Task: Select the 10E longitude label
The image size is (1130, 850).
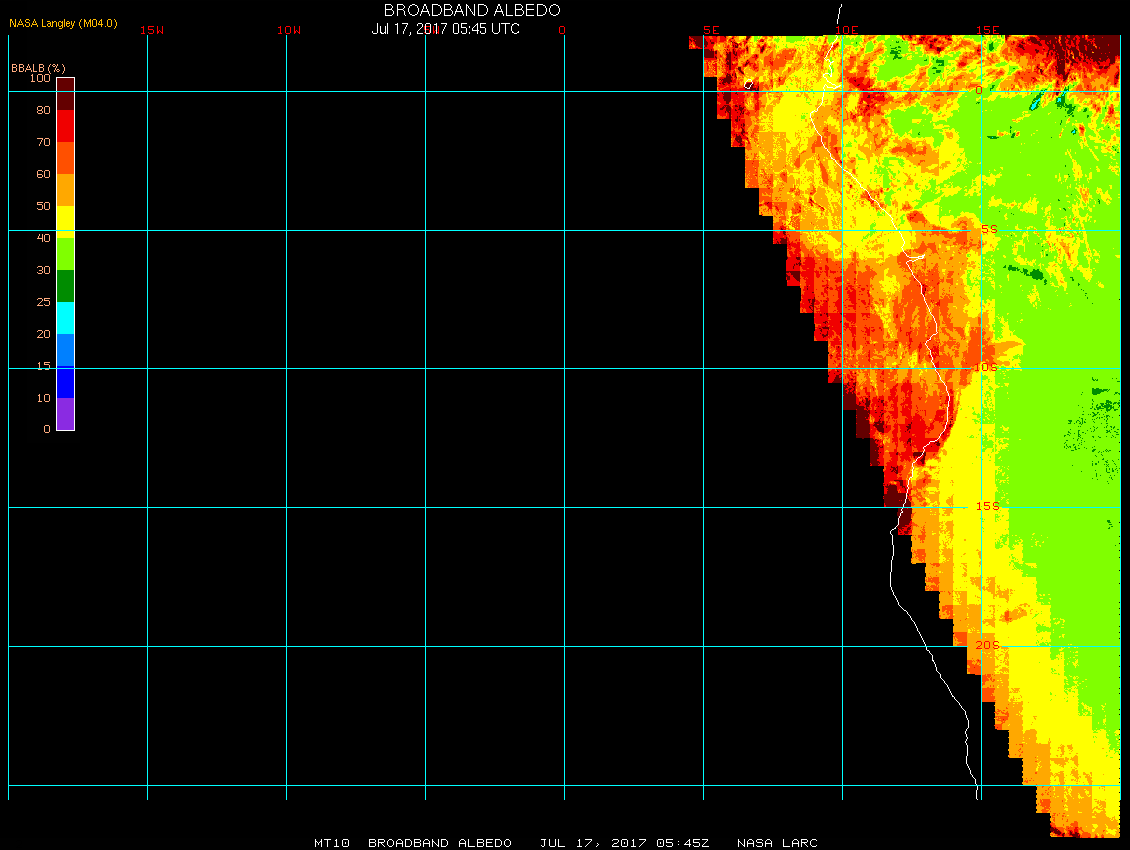Action: pos(847,30)
